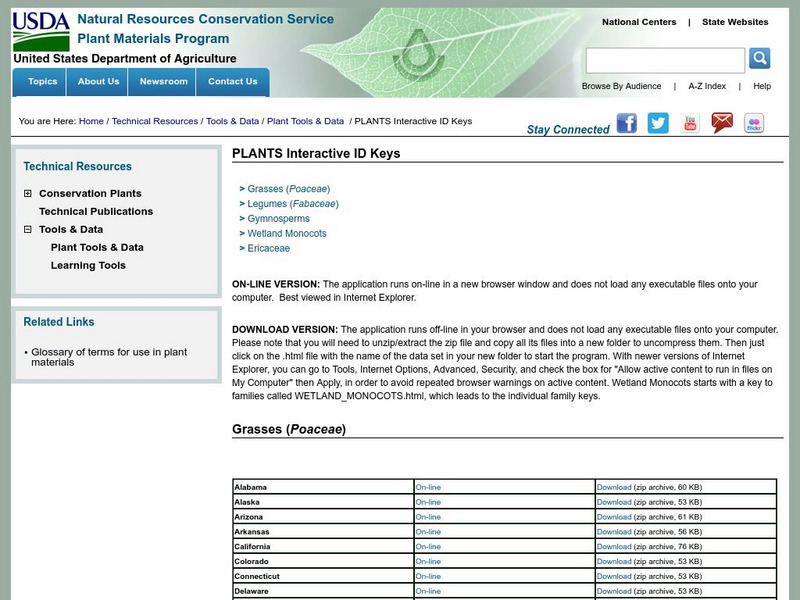The width and height of the screenshot is (800, 600).
Task: Download the Connecticut zip archive
Action: 614,576
